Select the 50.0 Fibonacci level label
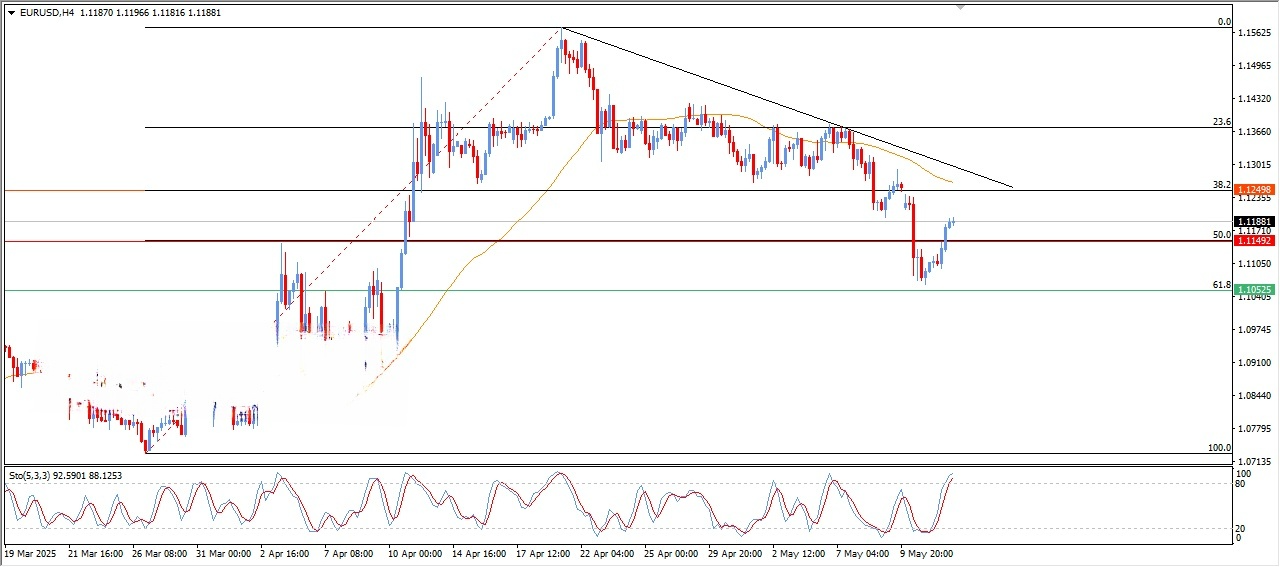1280x567 pixels. (1221, 235)
